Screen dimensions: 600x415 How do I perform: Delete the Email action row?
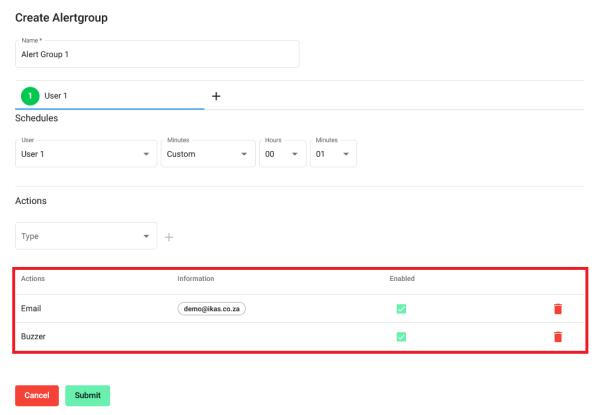point(558,309)
